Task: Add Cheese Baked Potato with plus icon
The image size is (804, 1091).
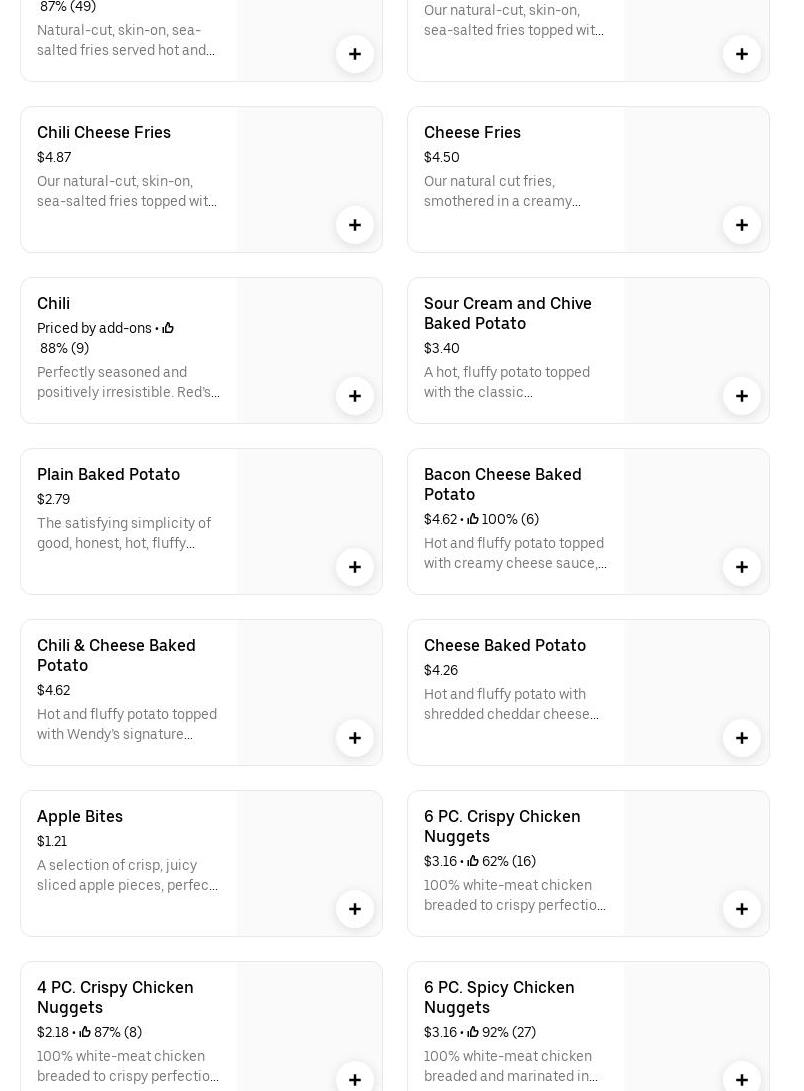Action: tap(742, 738)
